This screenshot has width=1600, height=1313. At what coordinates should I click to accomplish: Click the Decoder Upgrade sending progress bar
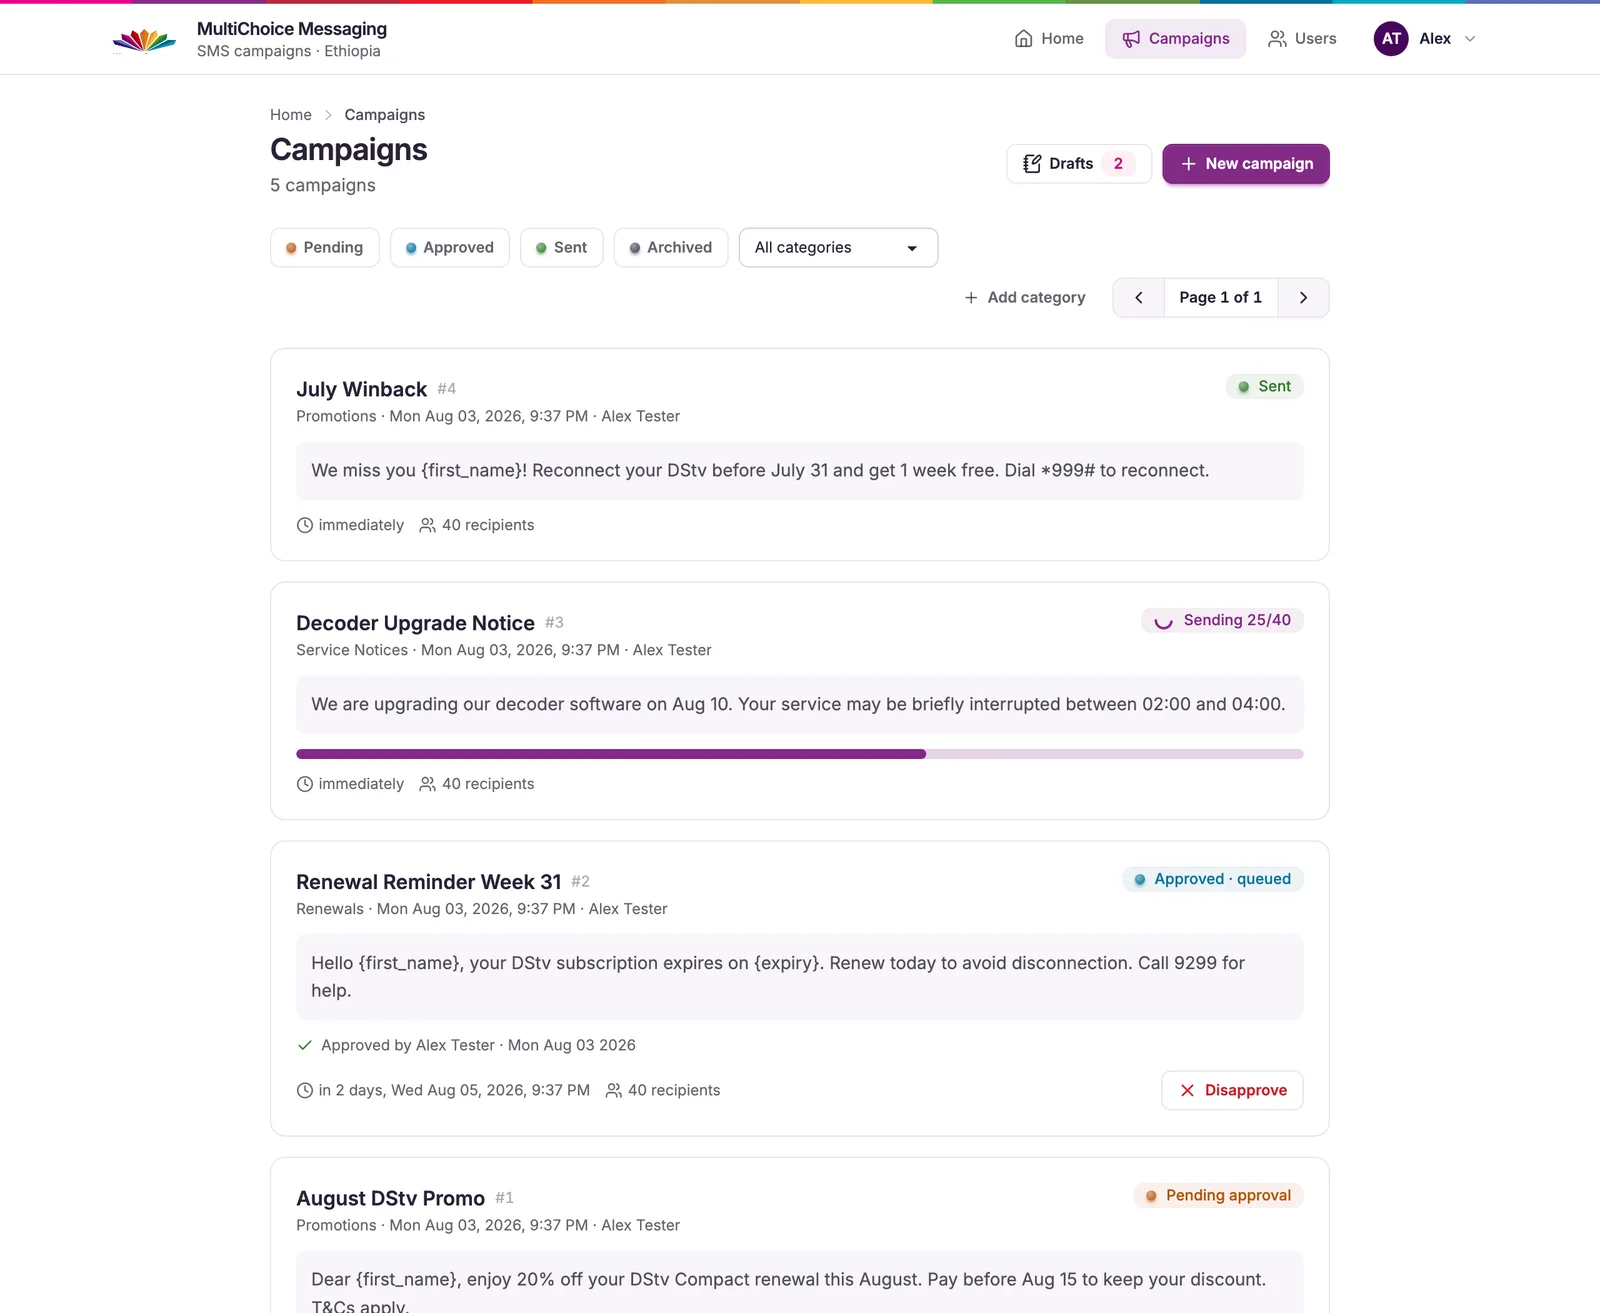800,754
